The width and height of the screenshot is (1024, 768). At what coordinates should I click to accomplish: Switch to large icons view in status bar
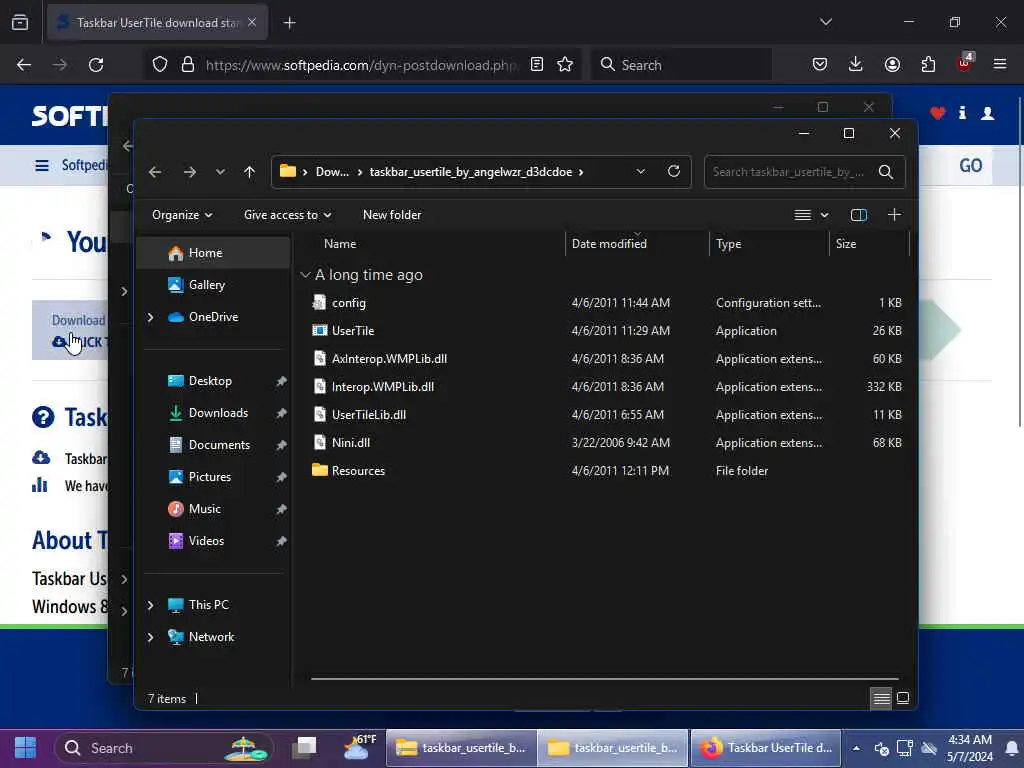click(903, 699)
